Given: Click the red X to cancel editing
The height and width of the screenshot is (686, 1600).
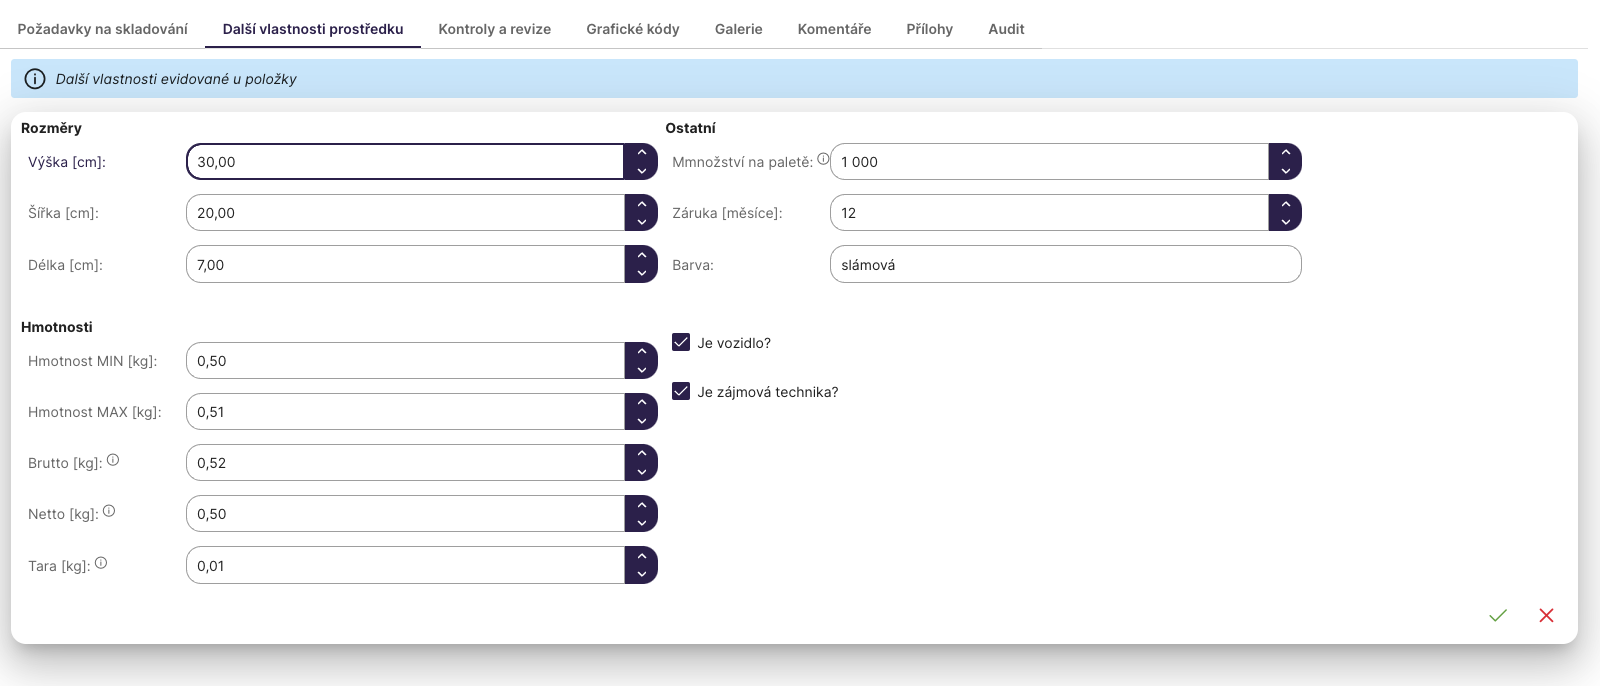Looking at the screenshot, I should point(1546,615).
